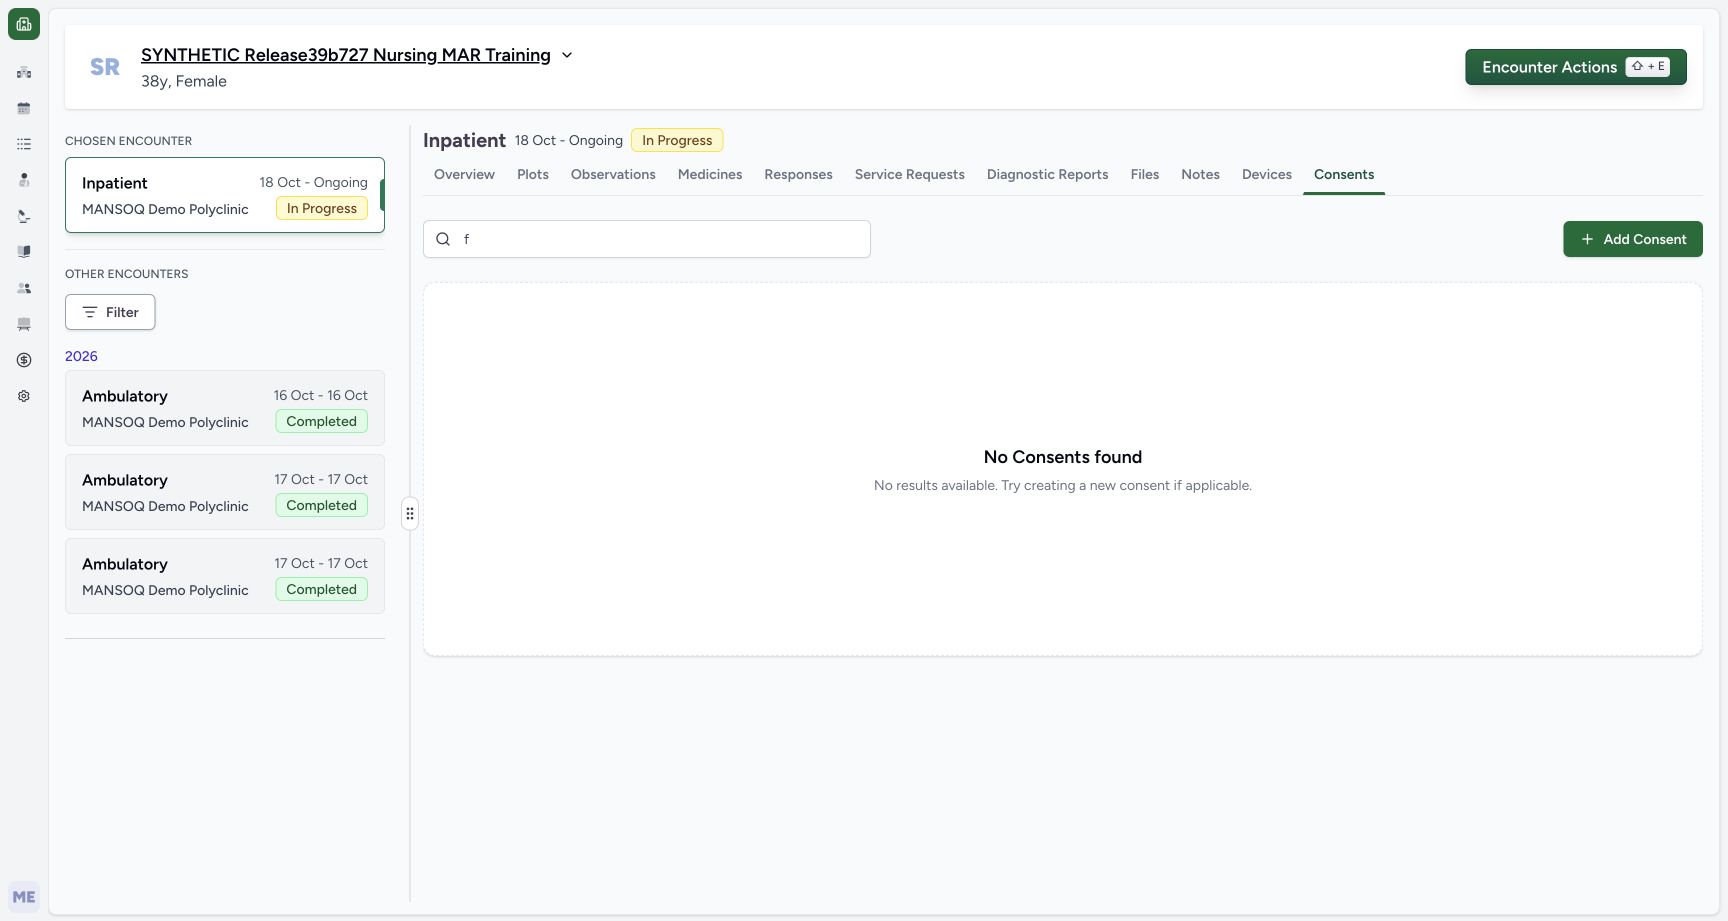Open the users group sidebar icon
The image size is (1728, 921).
24,288
